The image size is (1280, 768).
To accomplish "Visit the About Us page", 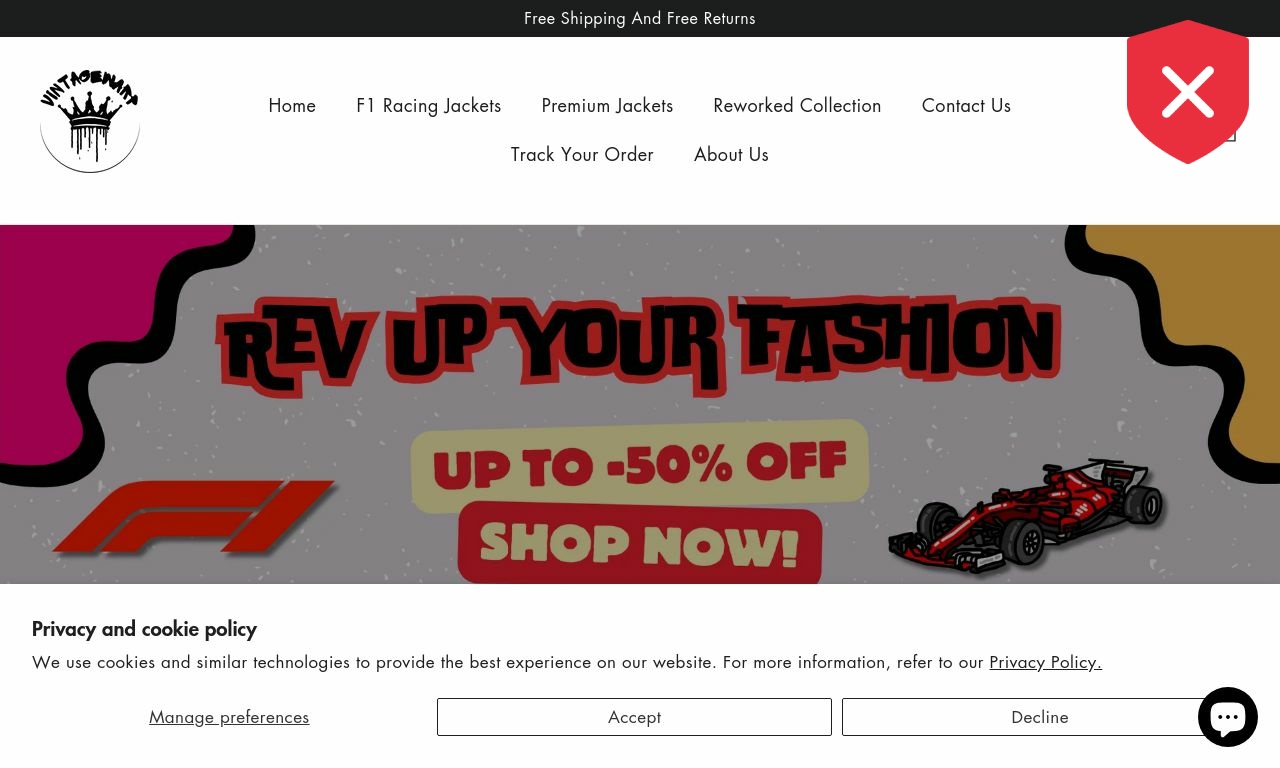I will 731,154.
